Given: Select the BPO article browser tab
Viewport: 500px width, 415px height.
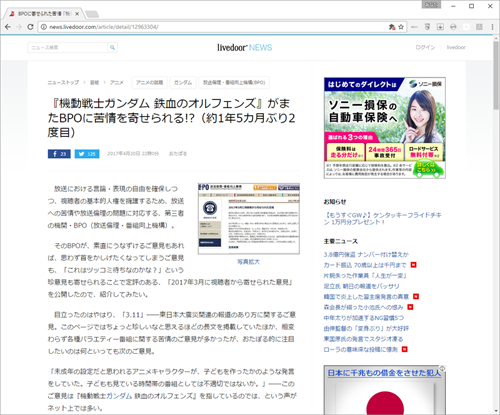Looking at the screenshot, I should (x=43, y=14).
